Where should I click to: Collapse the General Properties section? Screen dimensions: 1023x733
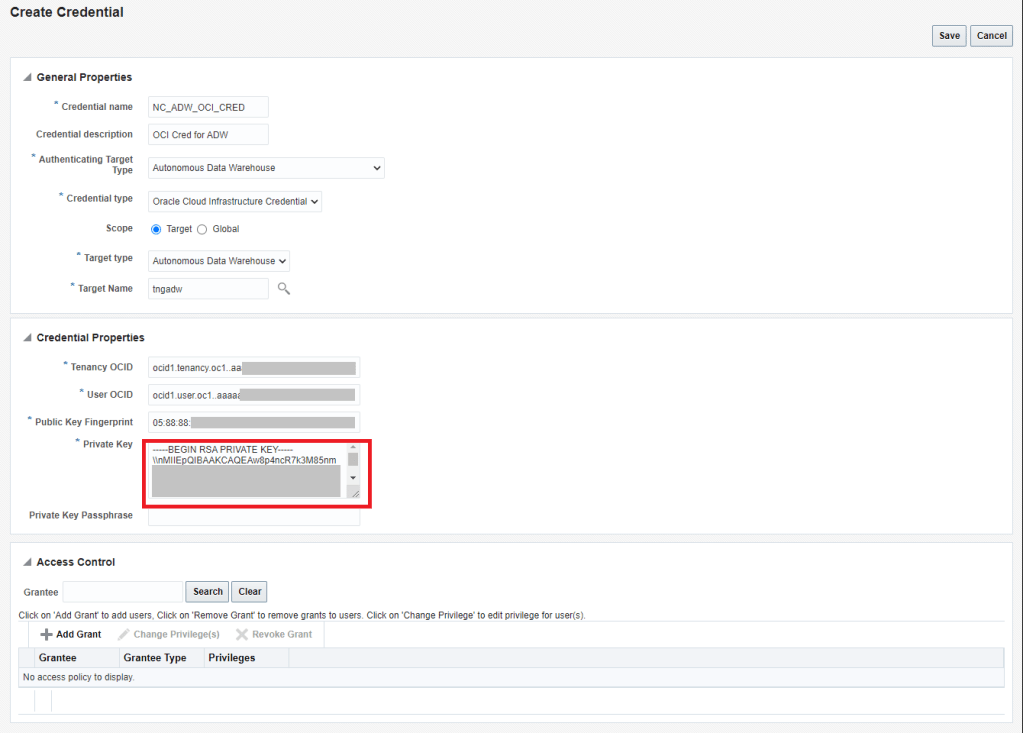click(x=27, y=78)
